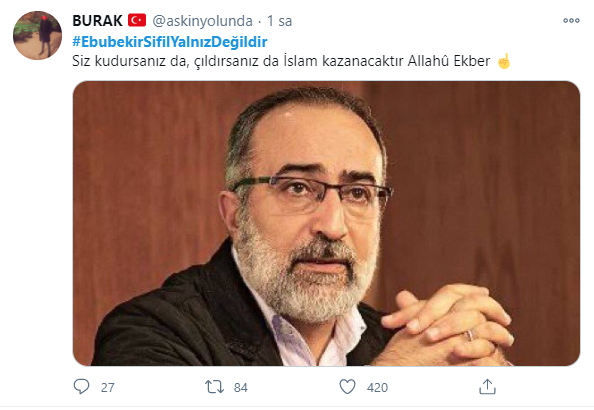Click the 84 retweets count

click(x=241, y=387)
